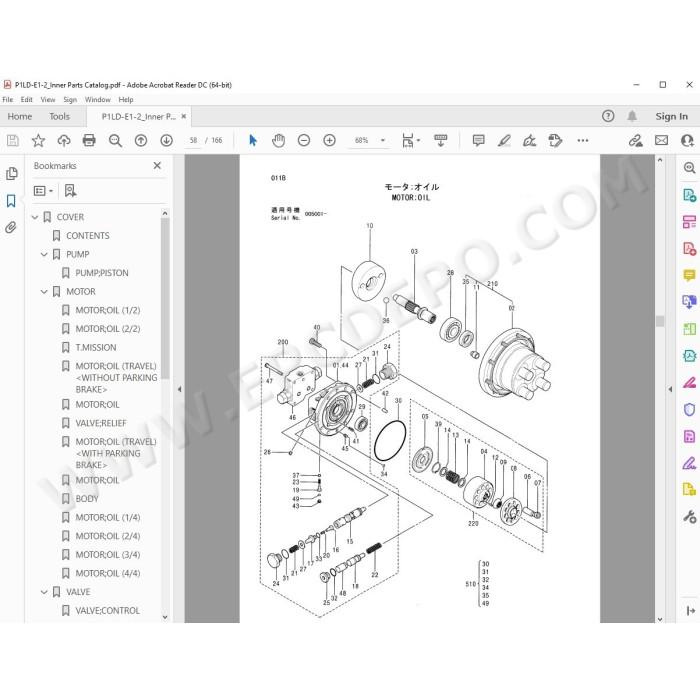Click the Print file icon
700x700 pixels.
[x=89, y=141]
